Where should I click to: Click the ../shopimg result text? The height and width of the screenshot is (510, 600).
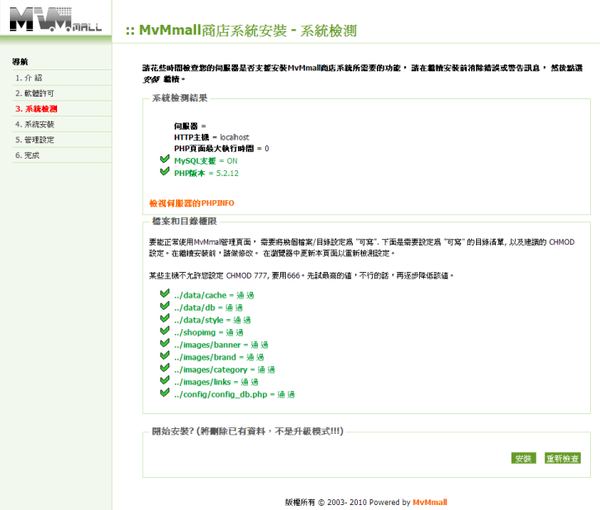pyautogui.click(x=209, y=332)
